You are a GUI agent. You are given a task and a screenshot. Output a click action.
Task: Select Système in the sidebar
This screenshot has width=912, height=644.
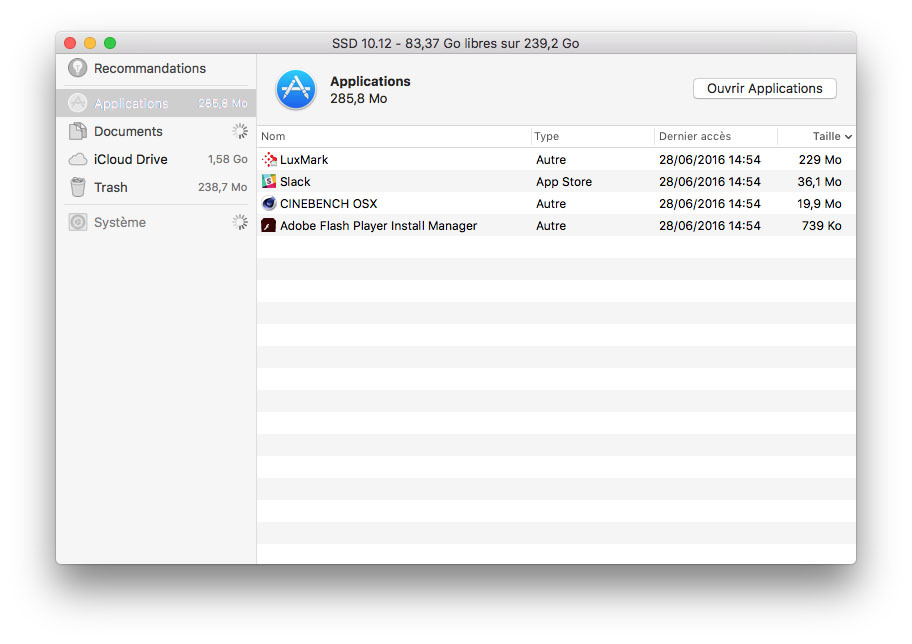pyautogui.click(x=156, y=222)
